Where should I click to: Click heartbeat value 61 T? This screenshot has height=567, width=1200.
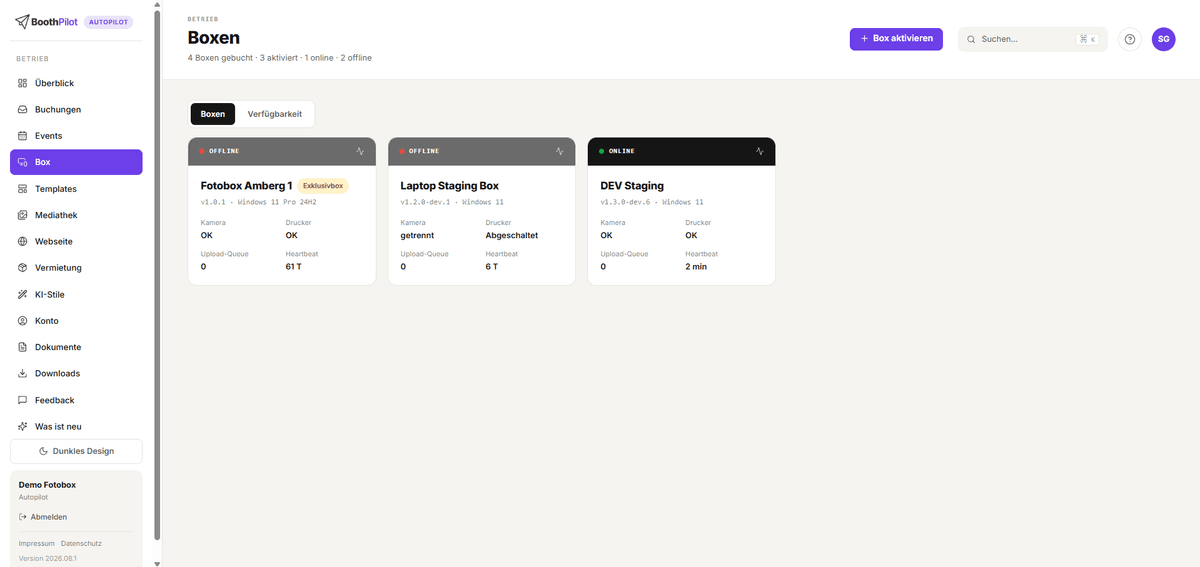(294, 267)
